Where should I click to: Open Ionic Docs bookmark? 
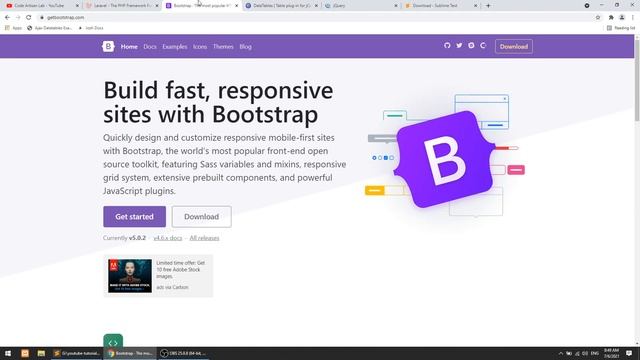(x=91, y=28)
